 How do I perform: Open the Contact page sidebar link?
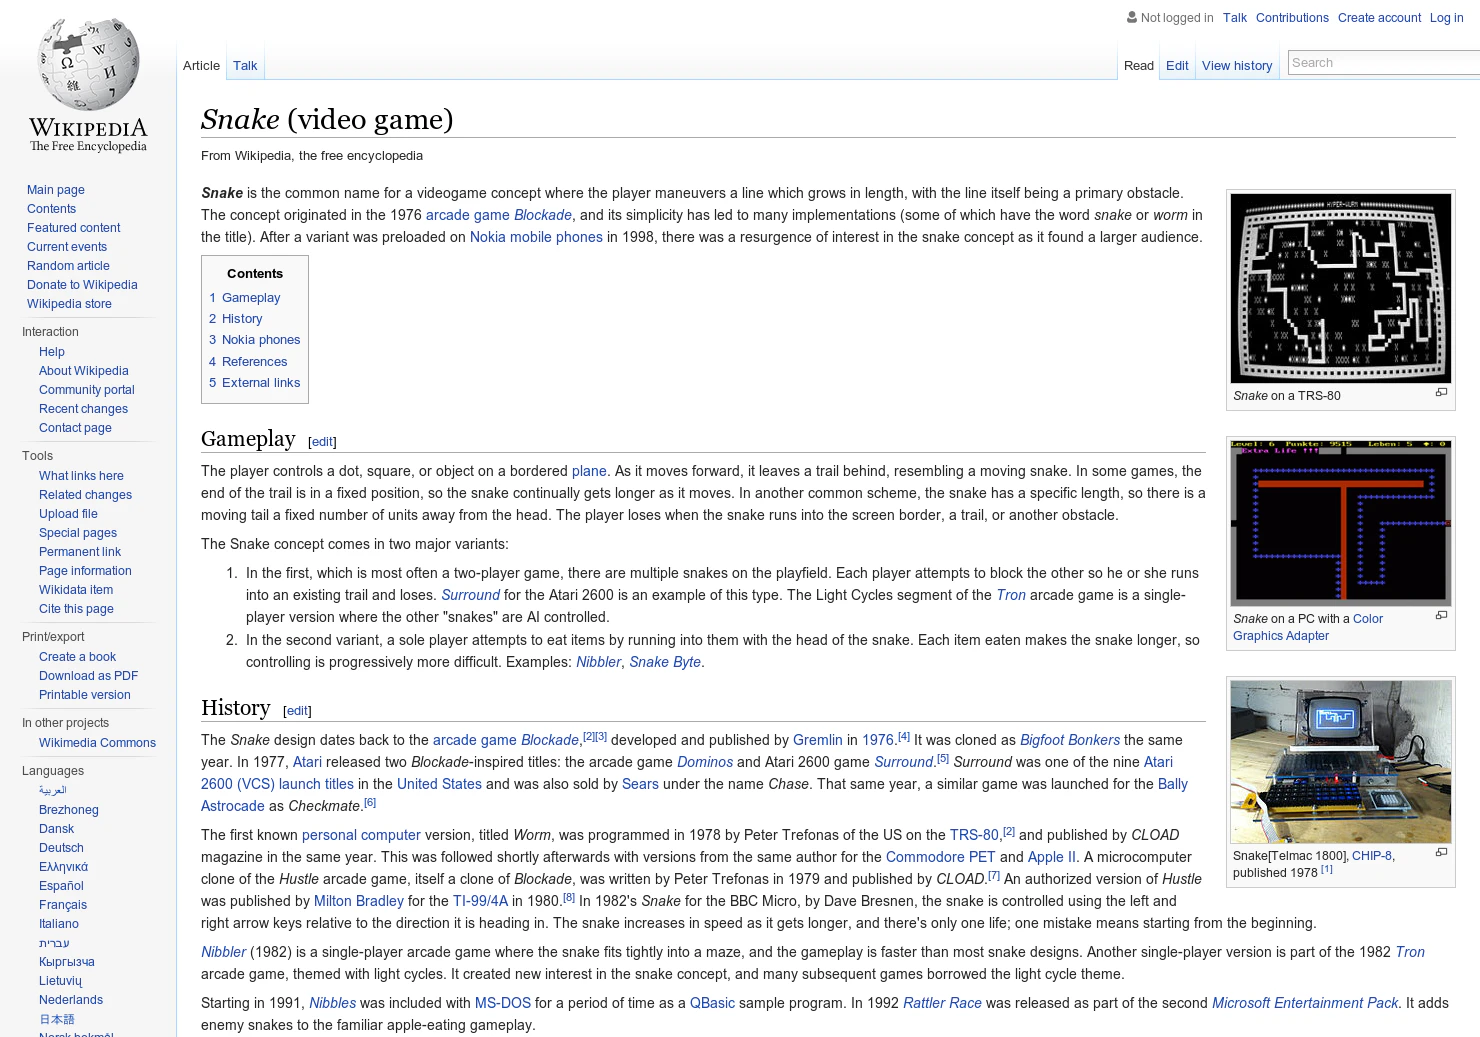pos(75,428)
